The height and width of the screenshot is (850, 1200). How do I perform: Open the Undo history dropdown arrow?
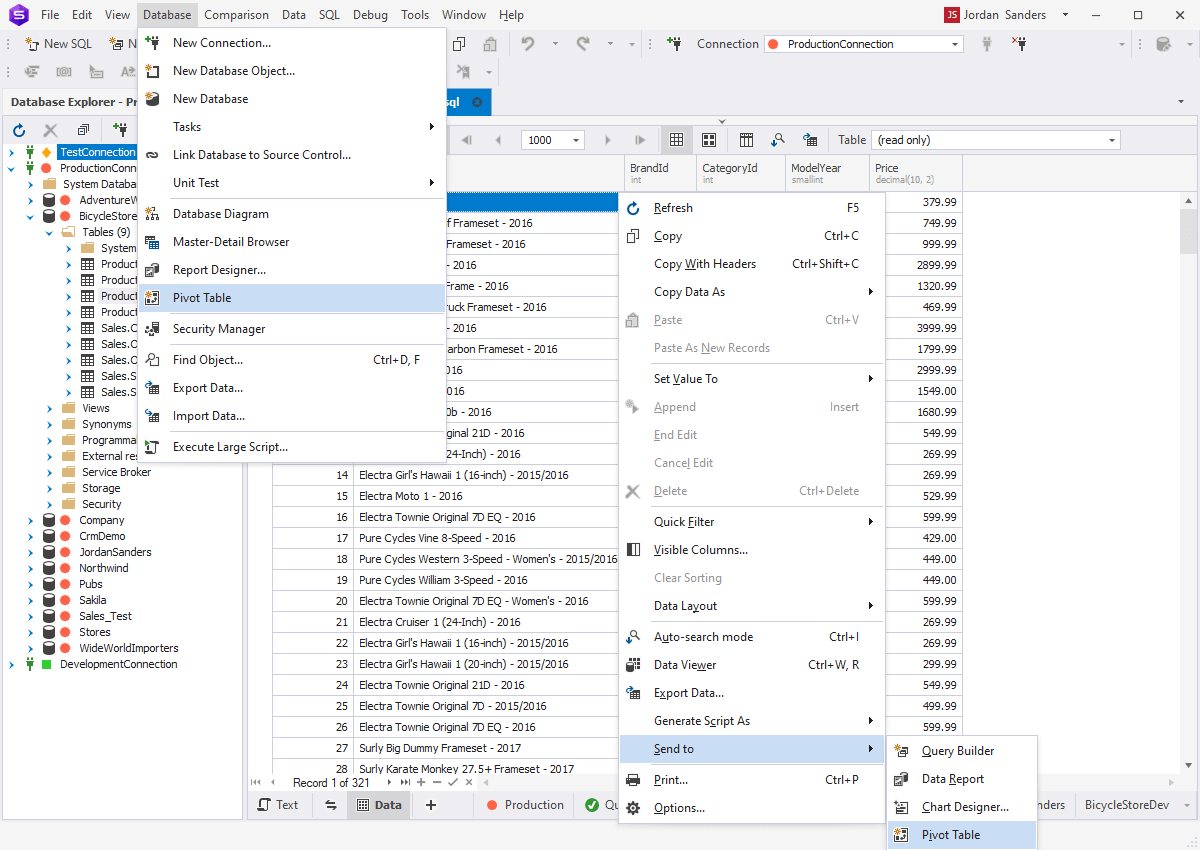point(554,44)
